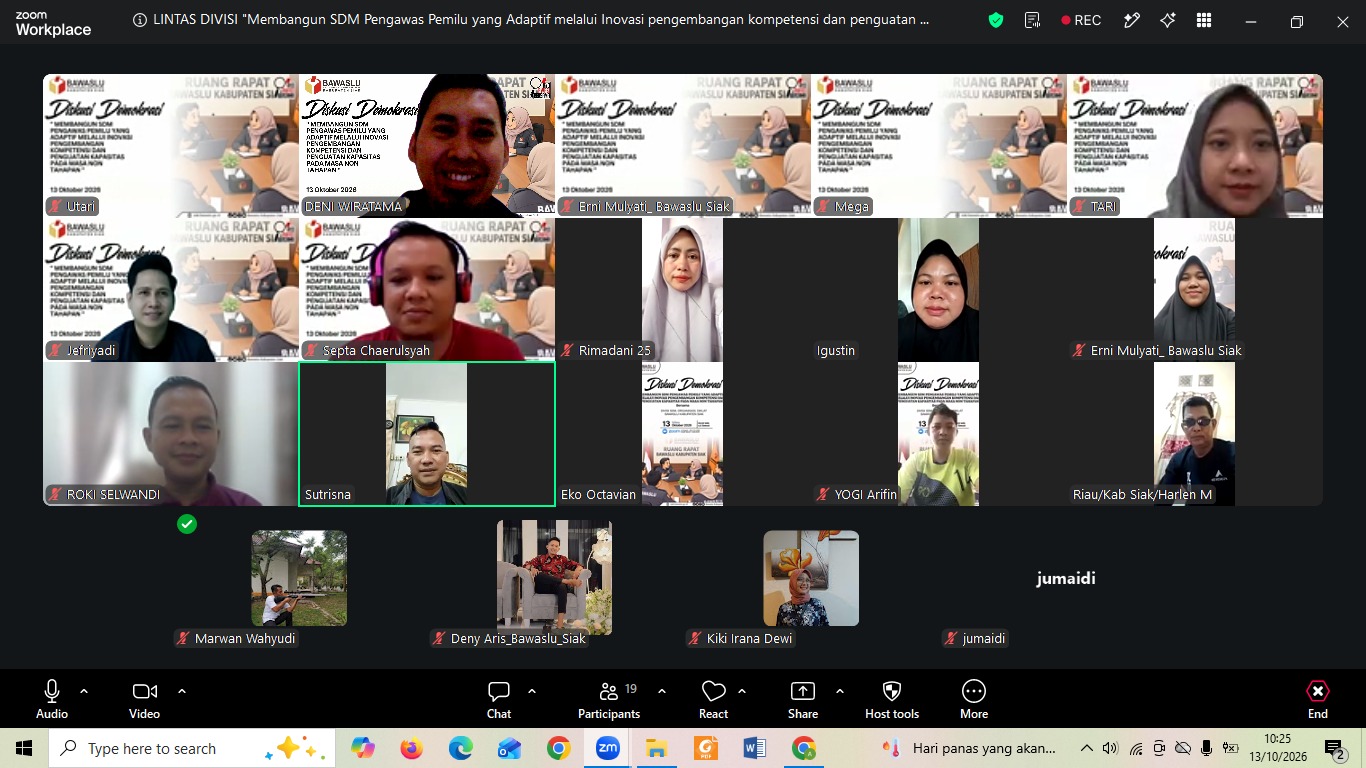Screen dimensions: 1366x768
Task: Select TARI's video tile
Action: 1195,145
